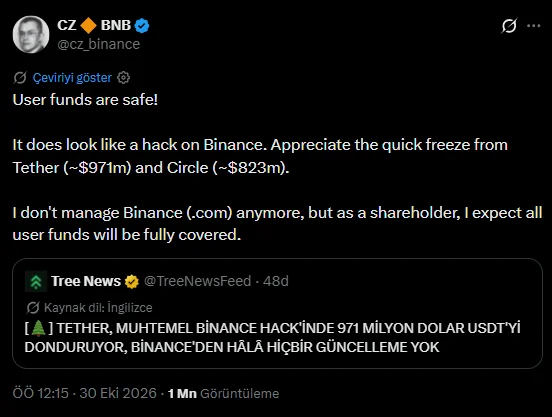
Task: Open the Grok icon at the top right
Action: (x=509, y=26)
